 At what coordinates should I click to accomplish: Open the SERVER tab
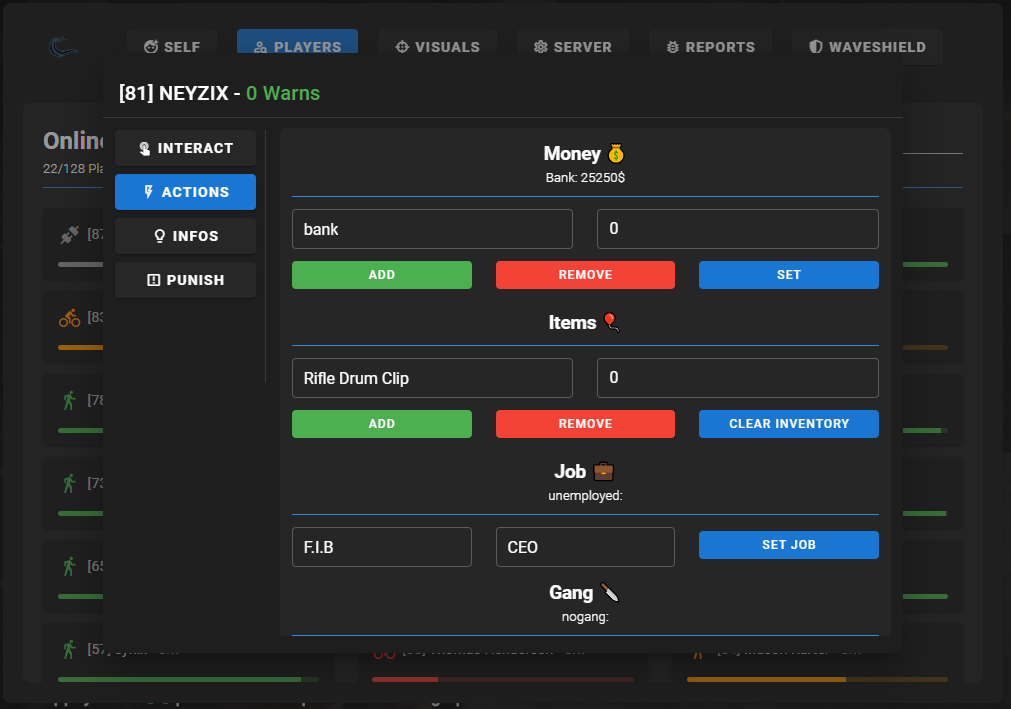click(x=573, y=46)
